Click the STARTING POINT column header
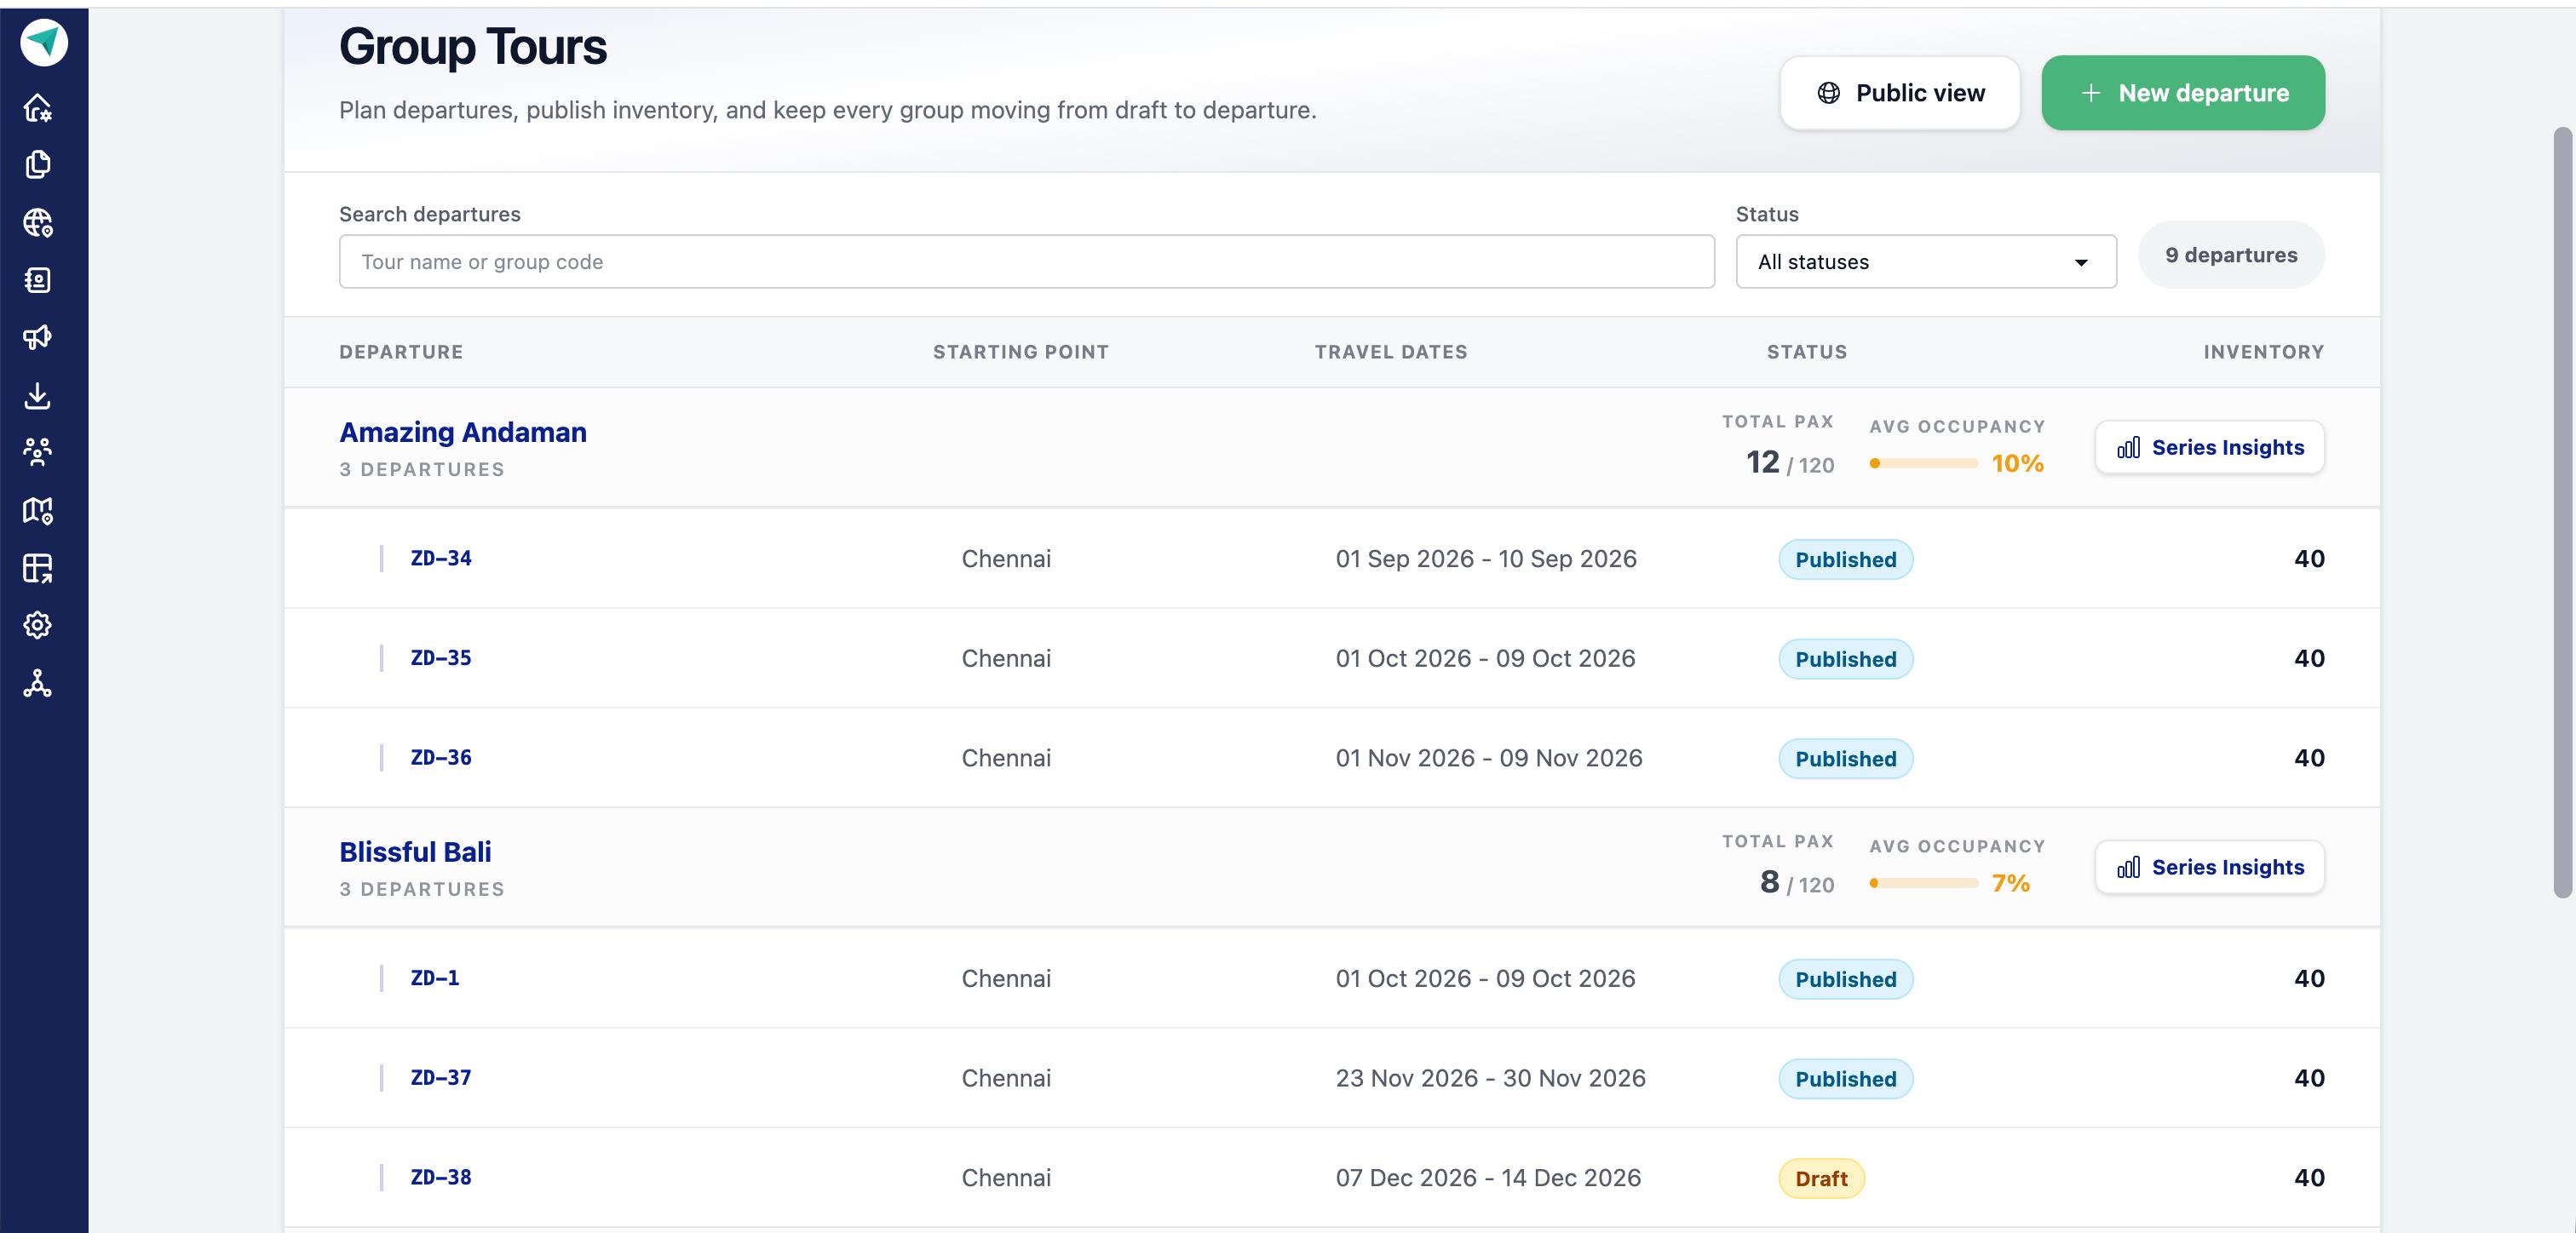This screenshot has height=1233, width=2576. point(1021,352)
